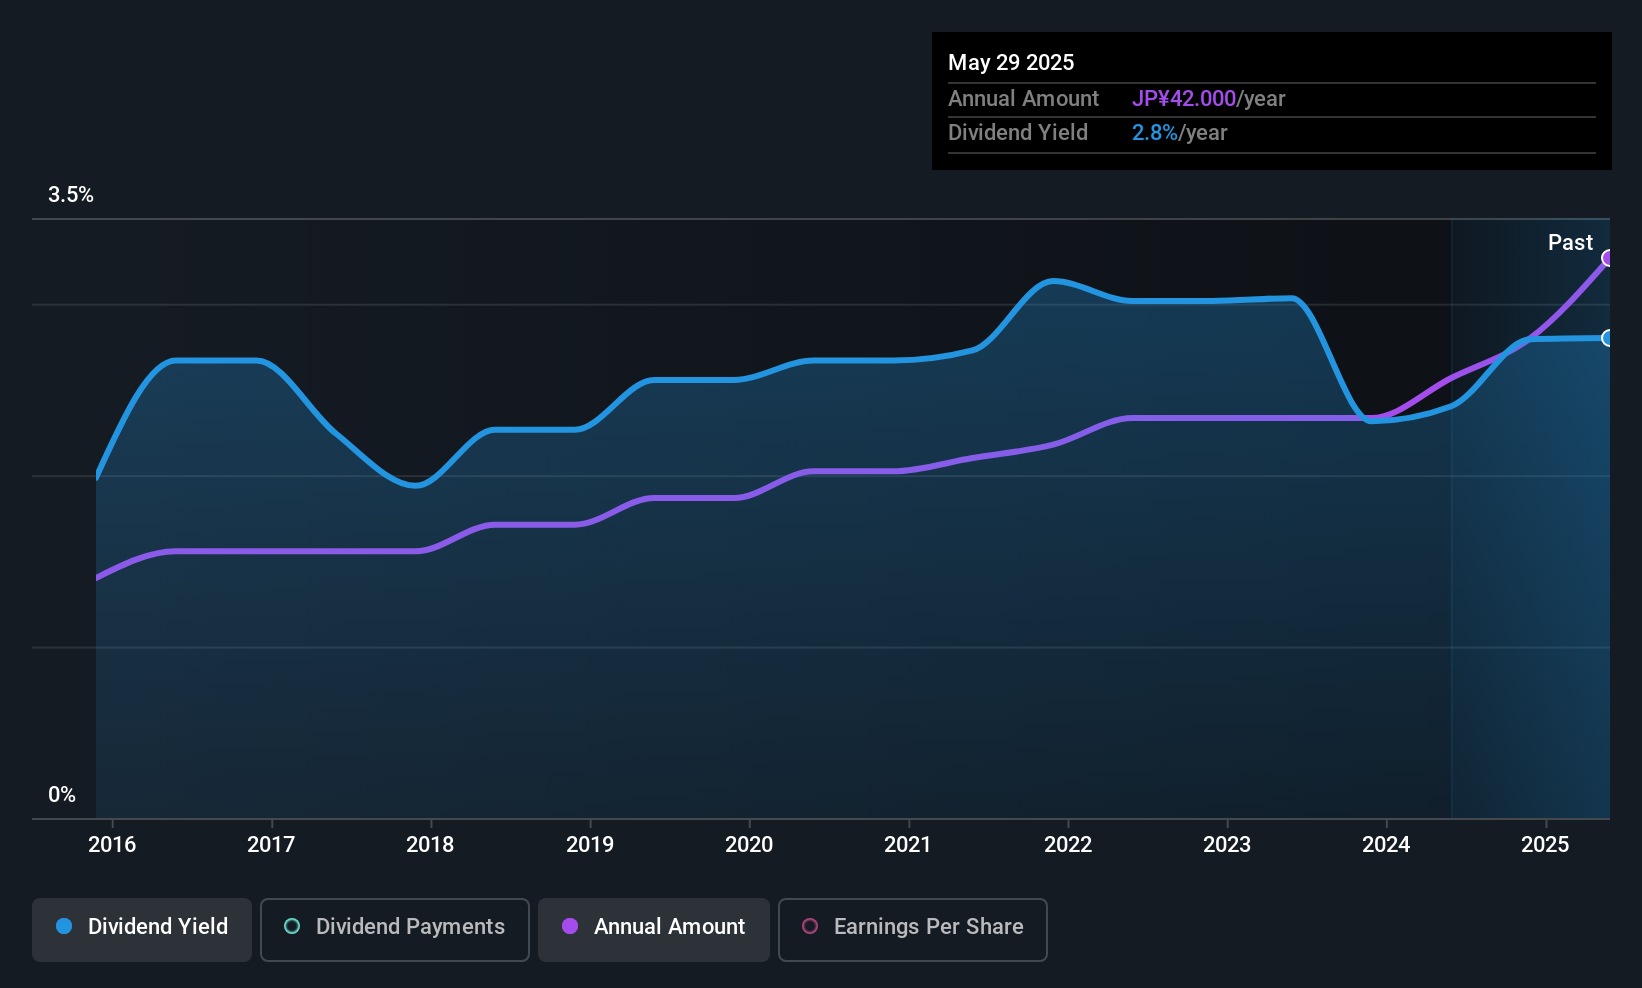1642x988 pixels.
Task: Toggle the Dividend Yield legend button
Action: (142, 929)
